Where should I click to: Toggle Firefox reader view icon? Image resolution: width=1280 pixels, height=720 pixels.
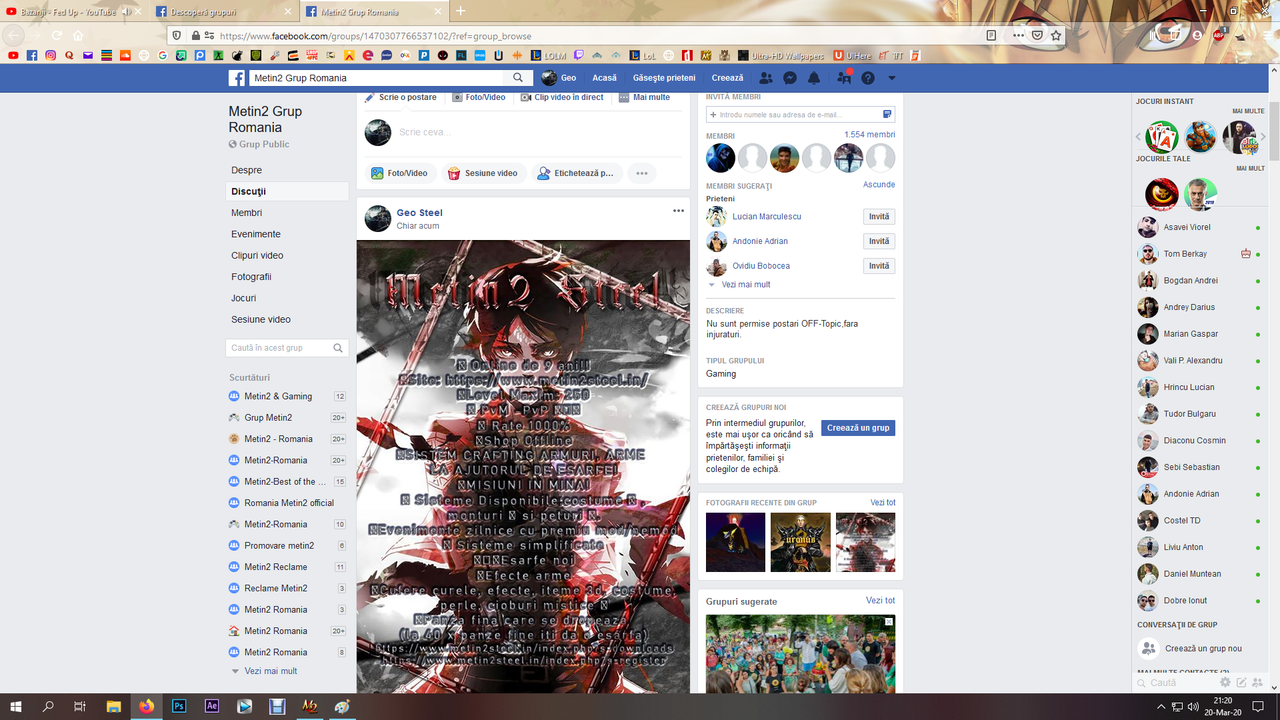point(991,35)
